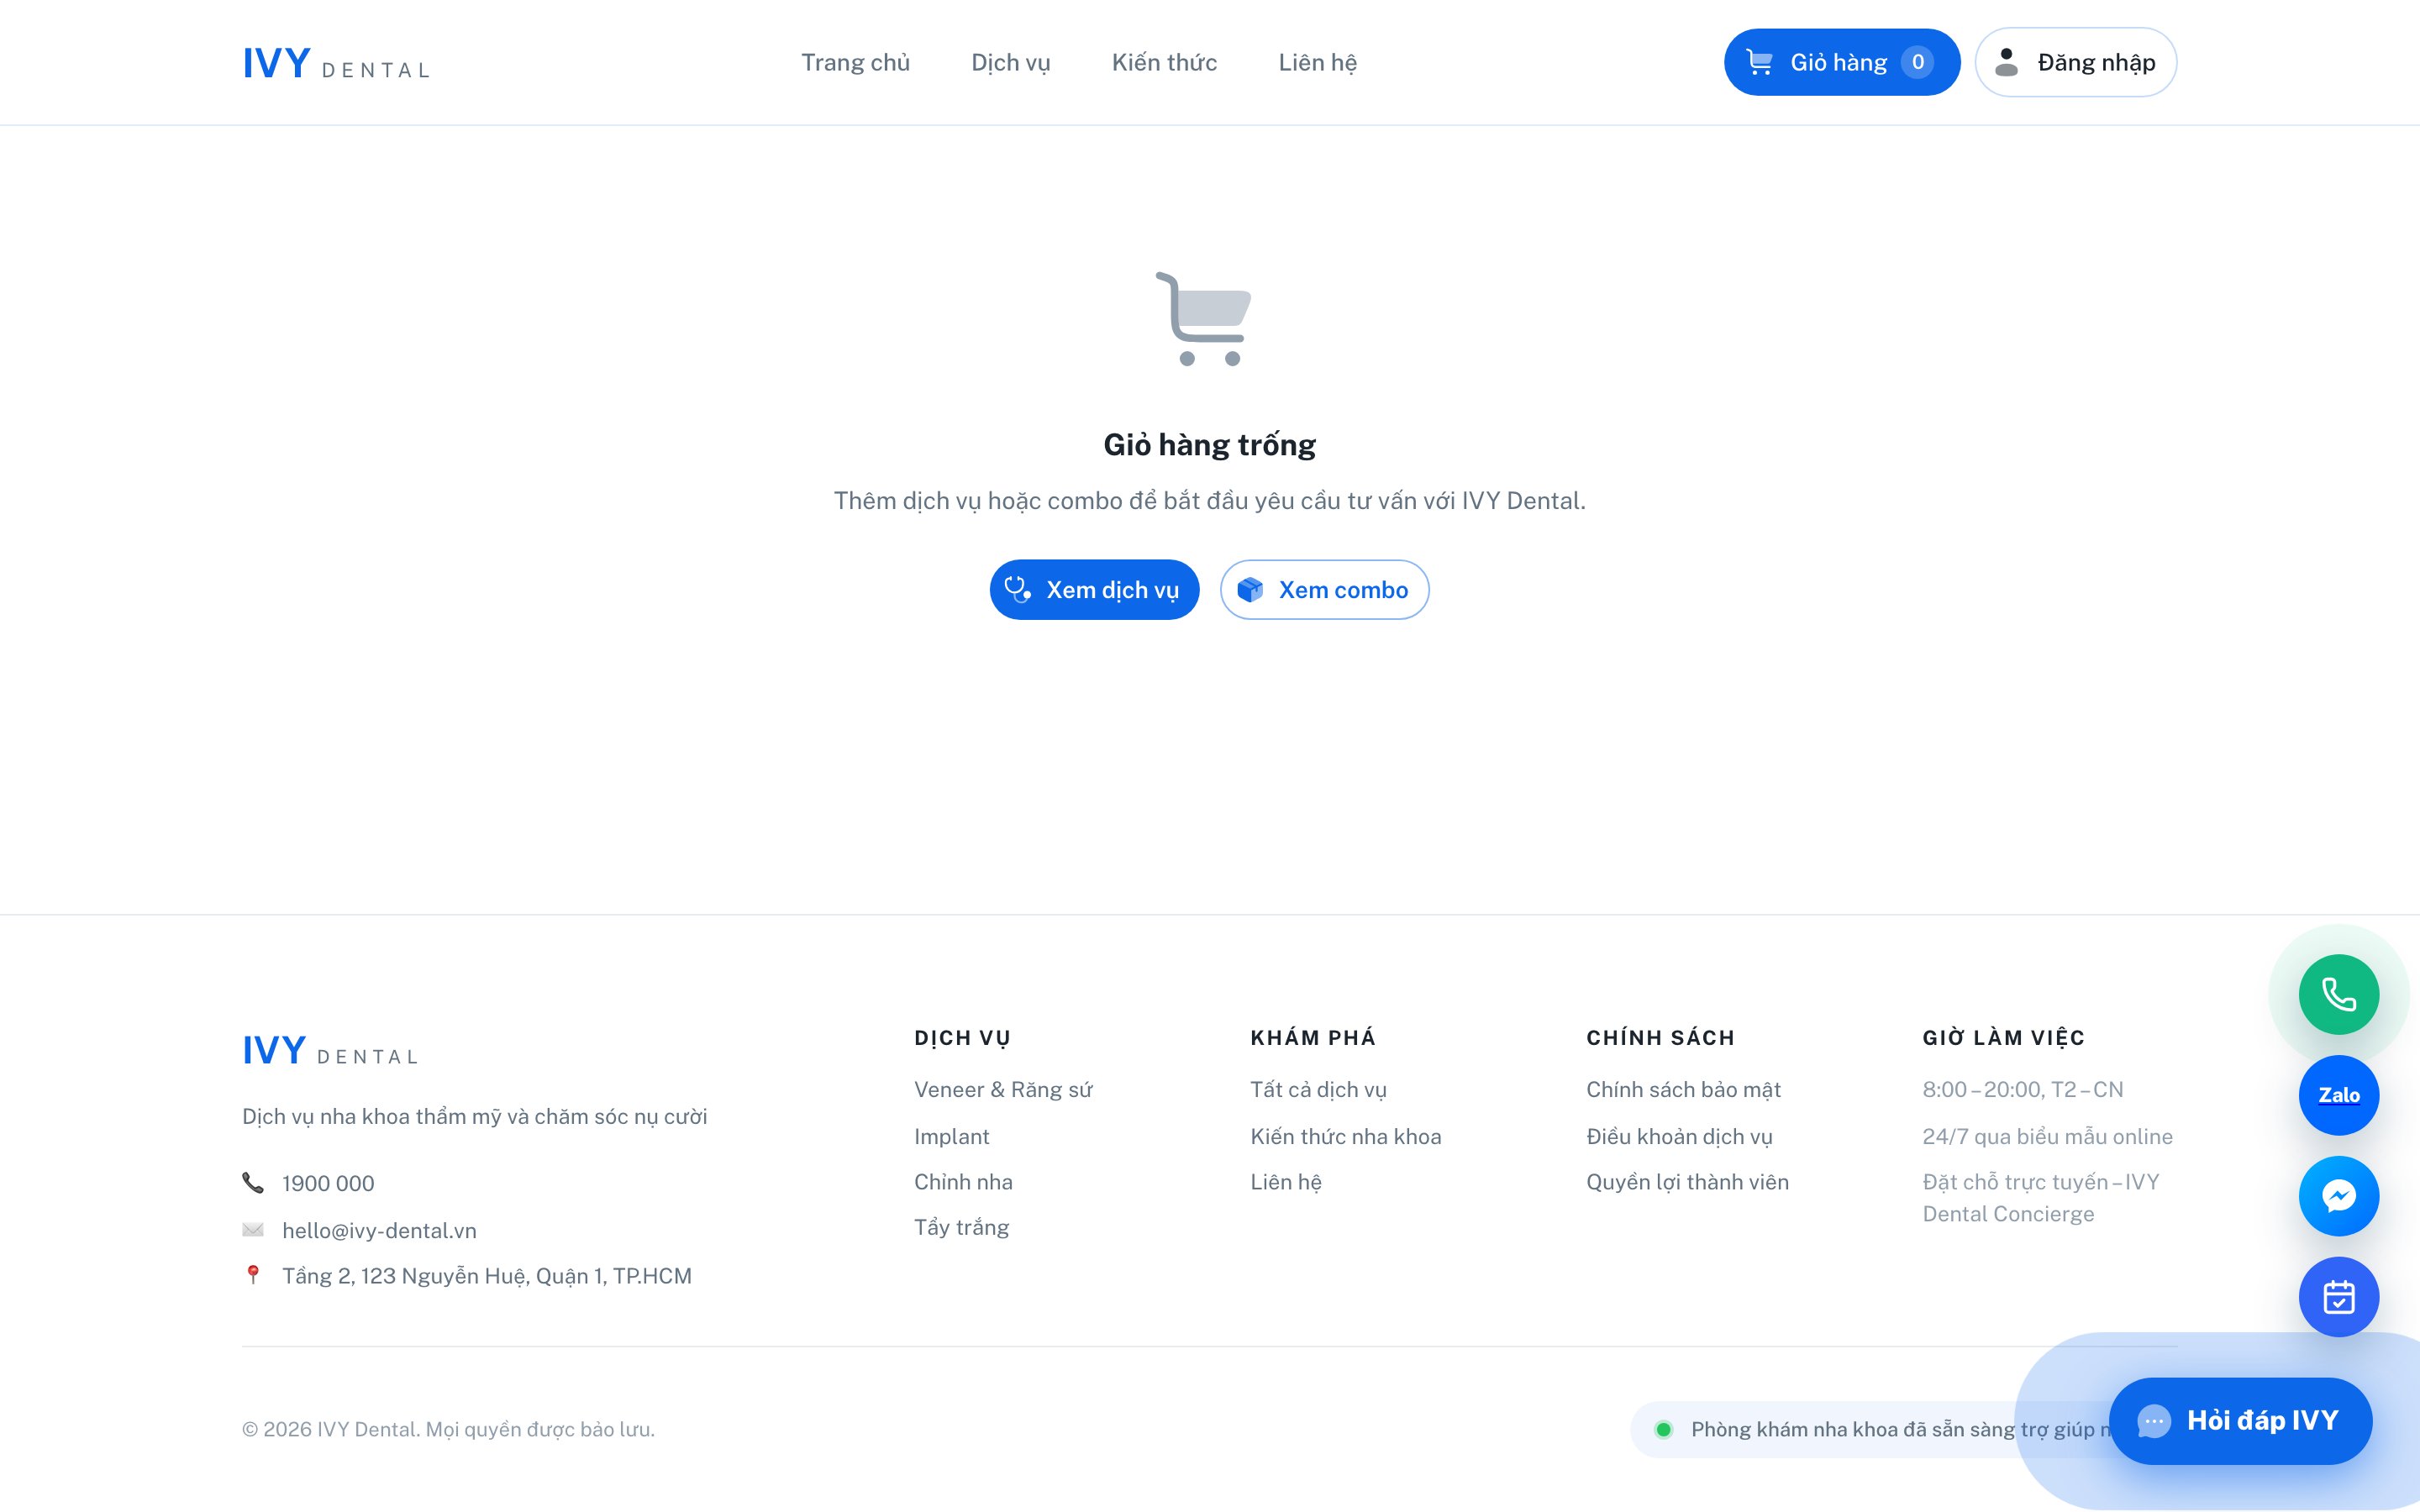The height and width of the screenshot is (1512, 2420).
Task: Click the Xem dịch vụ button
Action: (1094, 590)
